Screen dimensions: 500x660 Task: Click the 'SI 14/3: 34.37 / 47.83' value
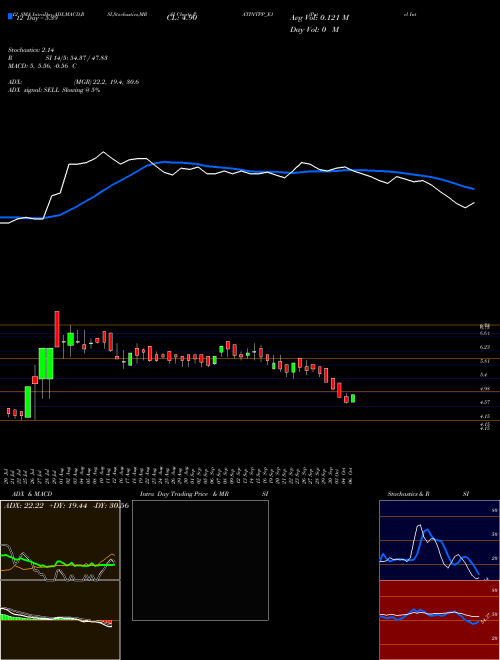77,58
